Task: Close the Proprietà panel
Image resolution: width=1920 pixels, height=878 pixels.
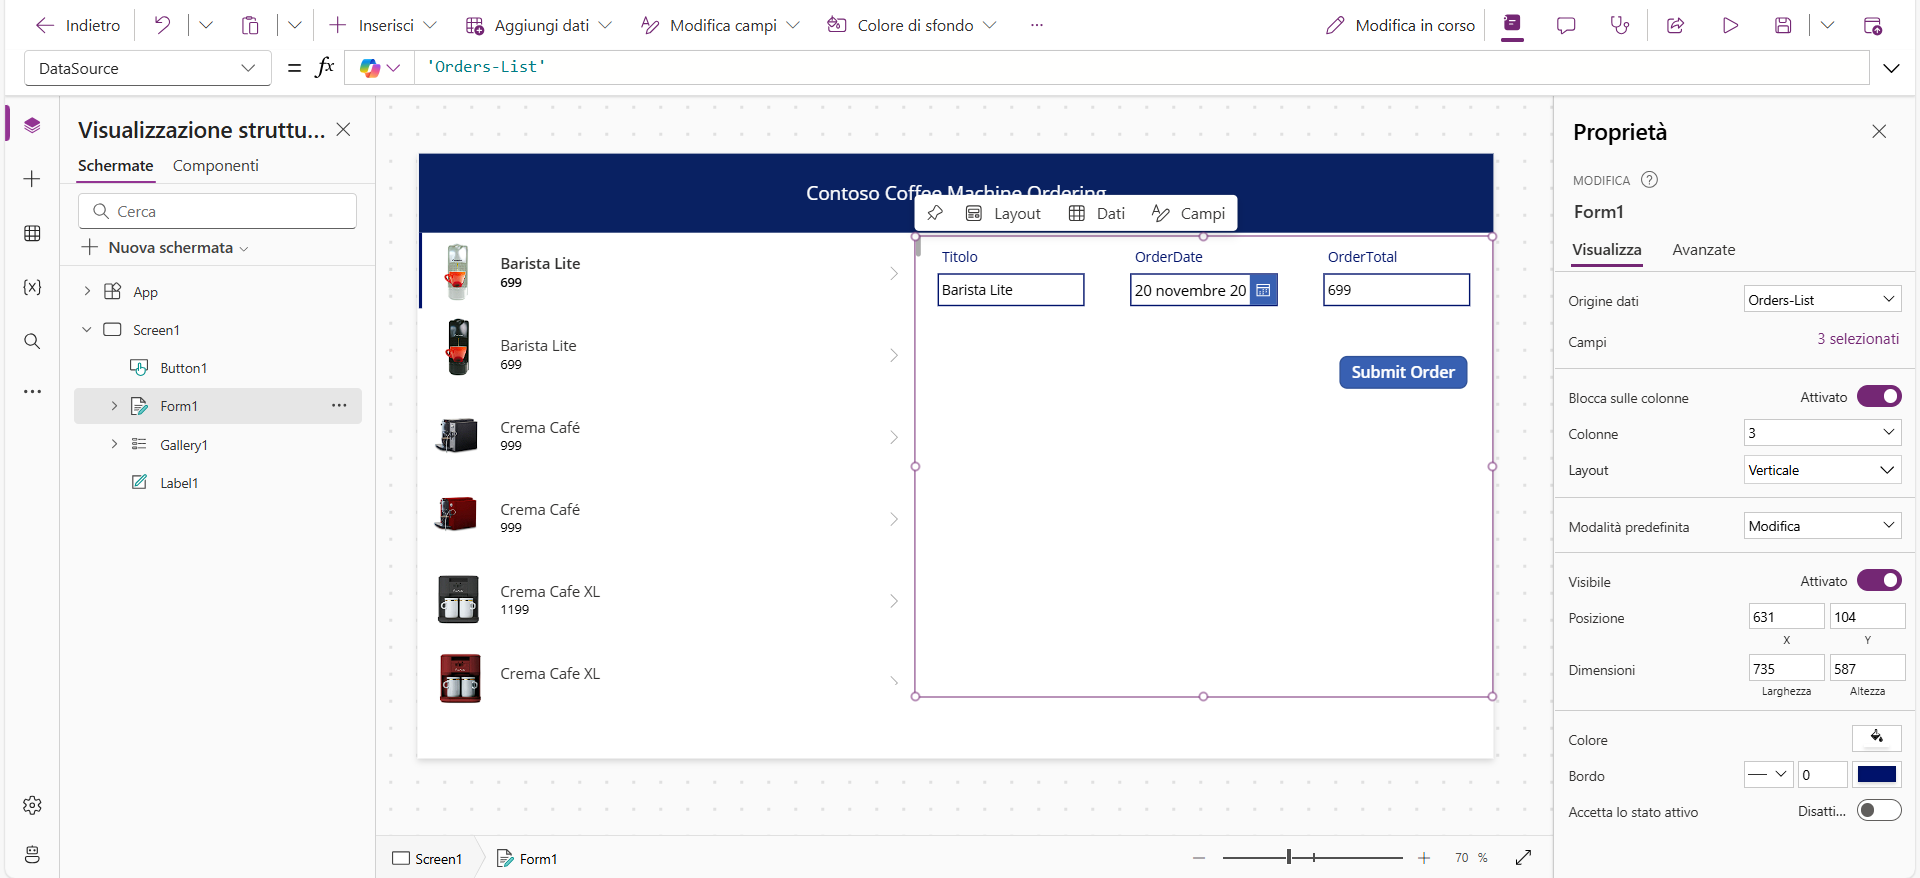Action: [x=1879, y=131]
